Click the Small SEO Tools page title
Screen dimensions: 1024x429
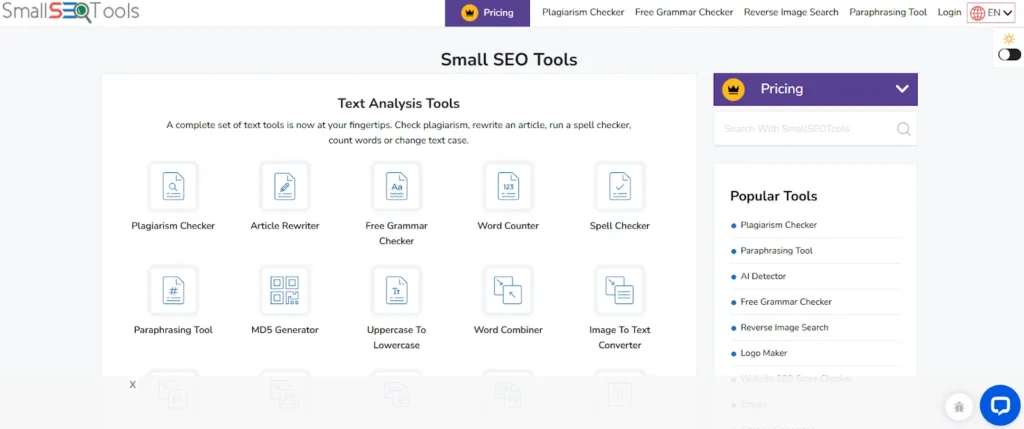click(509, 59)
